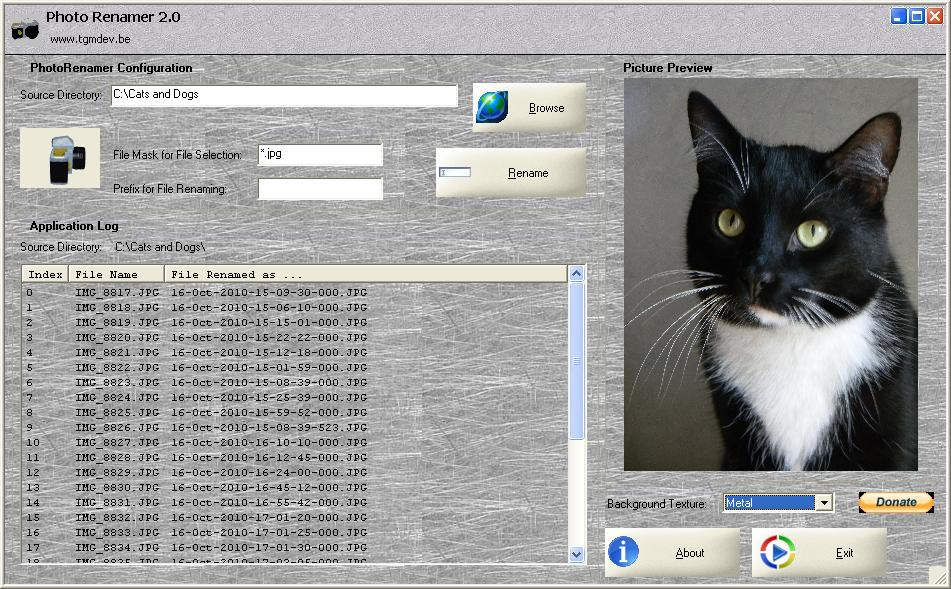Viewport: 951px width, 589px height.
Task: Open www.tgmdev.be website link
Action: 90,39
